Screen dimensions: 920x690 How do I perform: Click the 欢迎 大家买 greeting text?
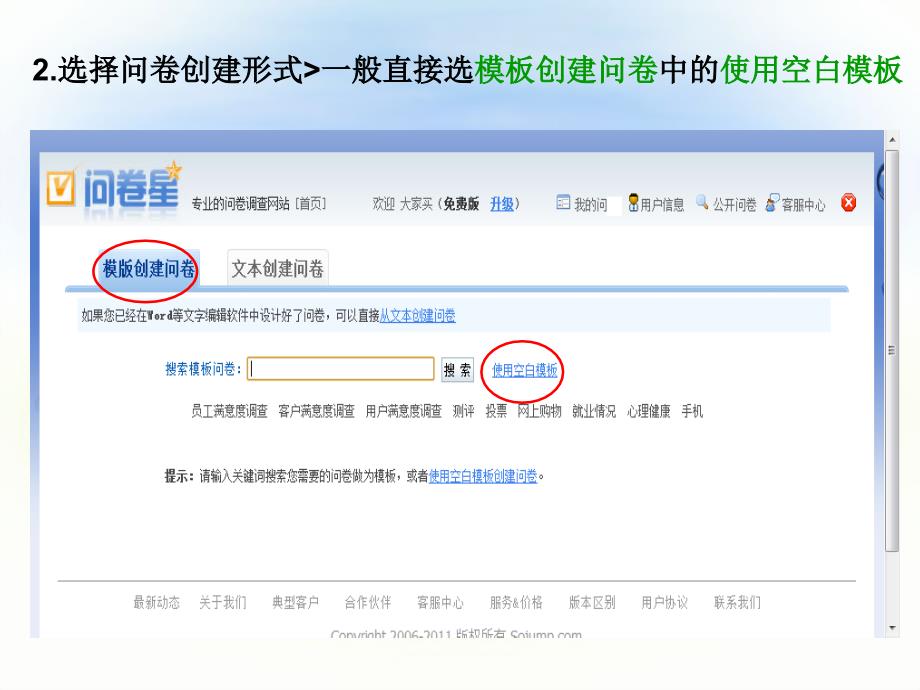coord(402,204)
